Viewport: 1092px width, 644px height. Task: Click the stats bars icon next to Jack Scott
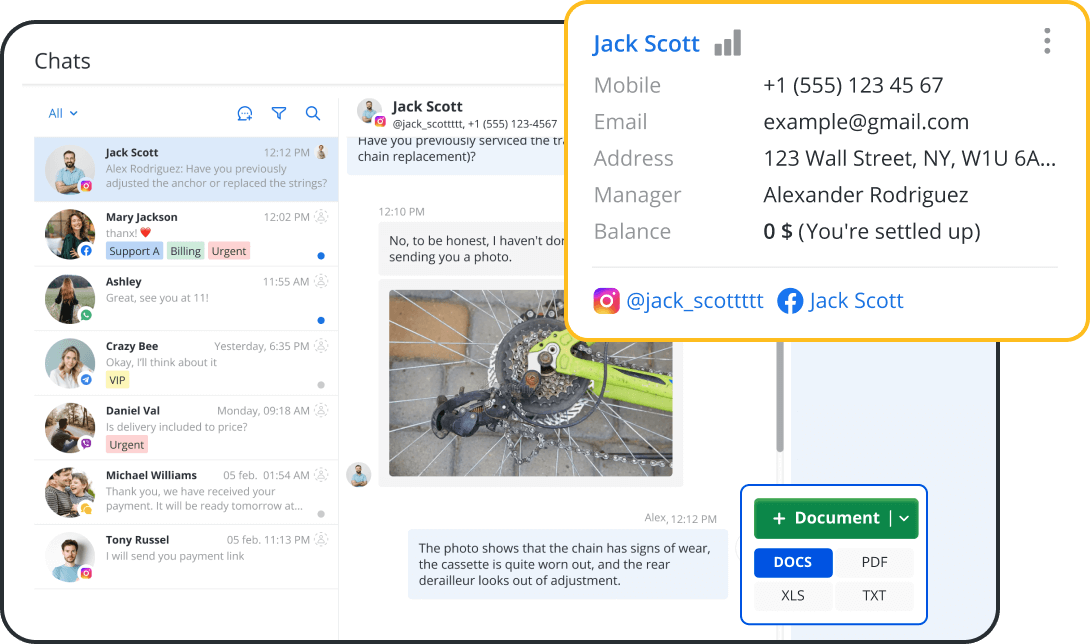[727, 42]
